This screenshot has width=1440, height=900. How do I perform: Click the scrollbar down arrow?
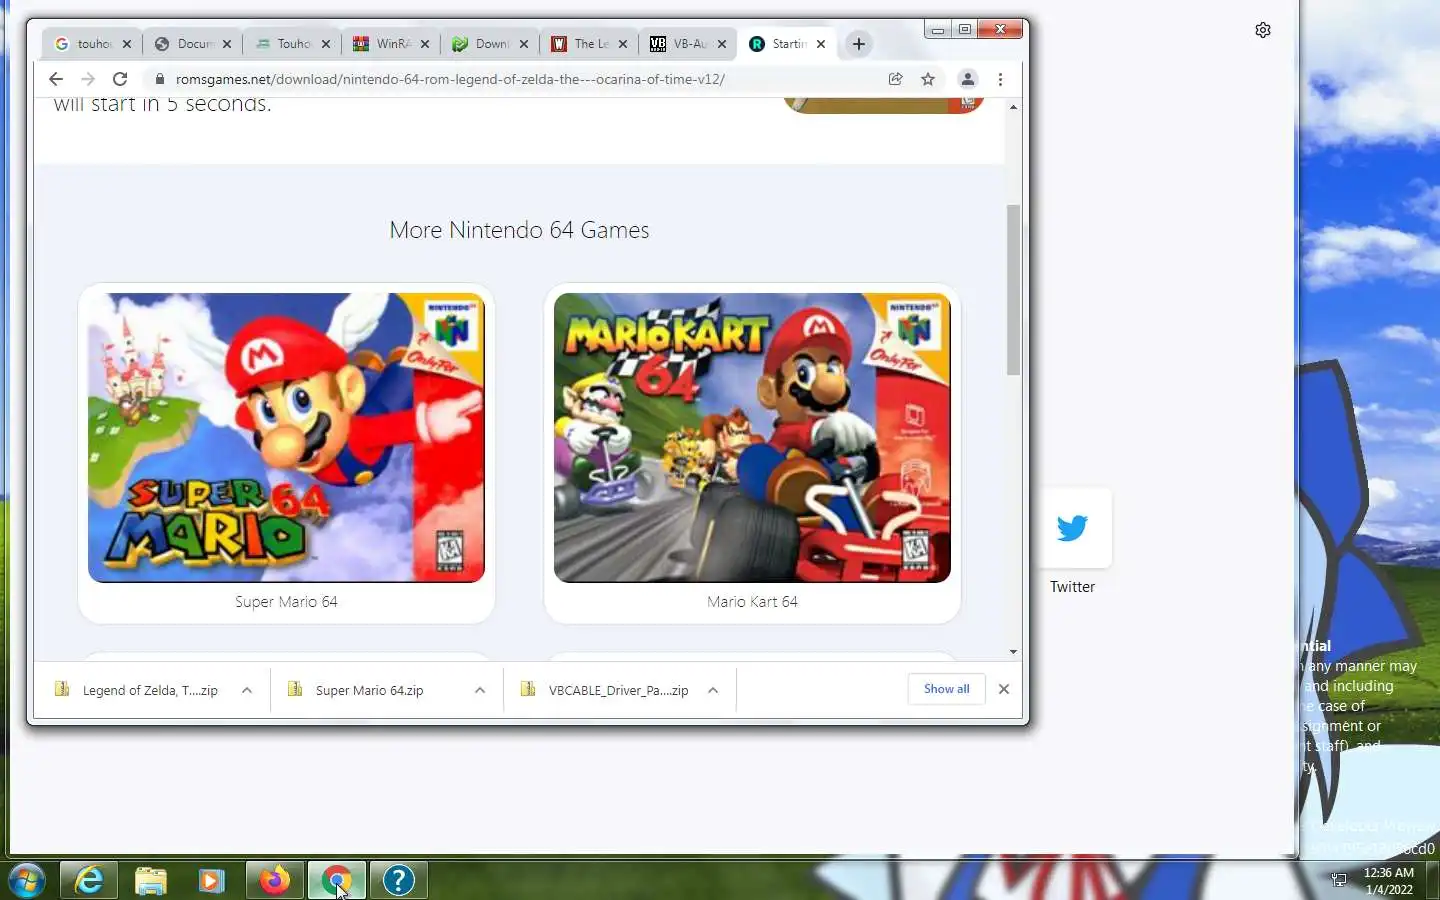click(1013, 652)
